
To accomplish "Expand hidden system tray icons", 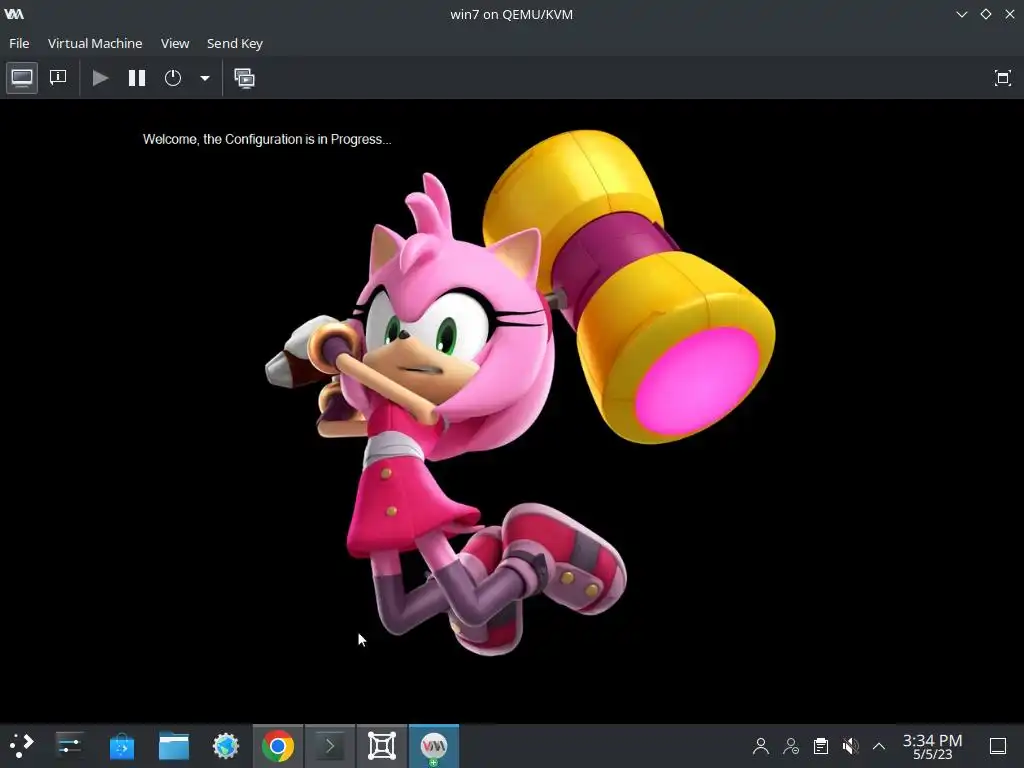I will tap(879, 746).
